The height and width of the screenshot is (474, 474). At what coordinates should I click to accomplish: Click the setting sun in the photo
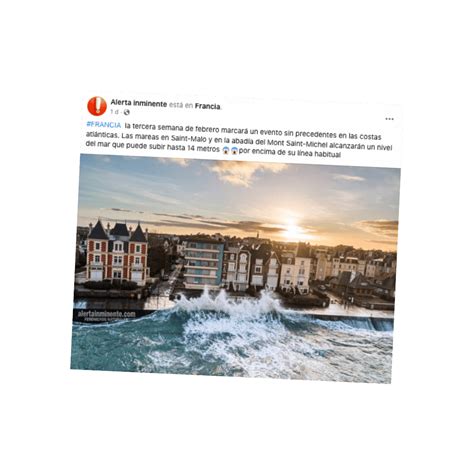(x=292, y=230)
